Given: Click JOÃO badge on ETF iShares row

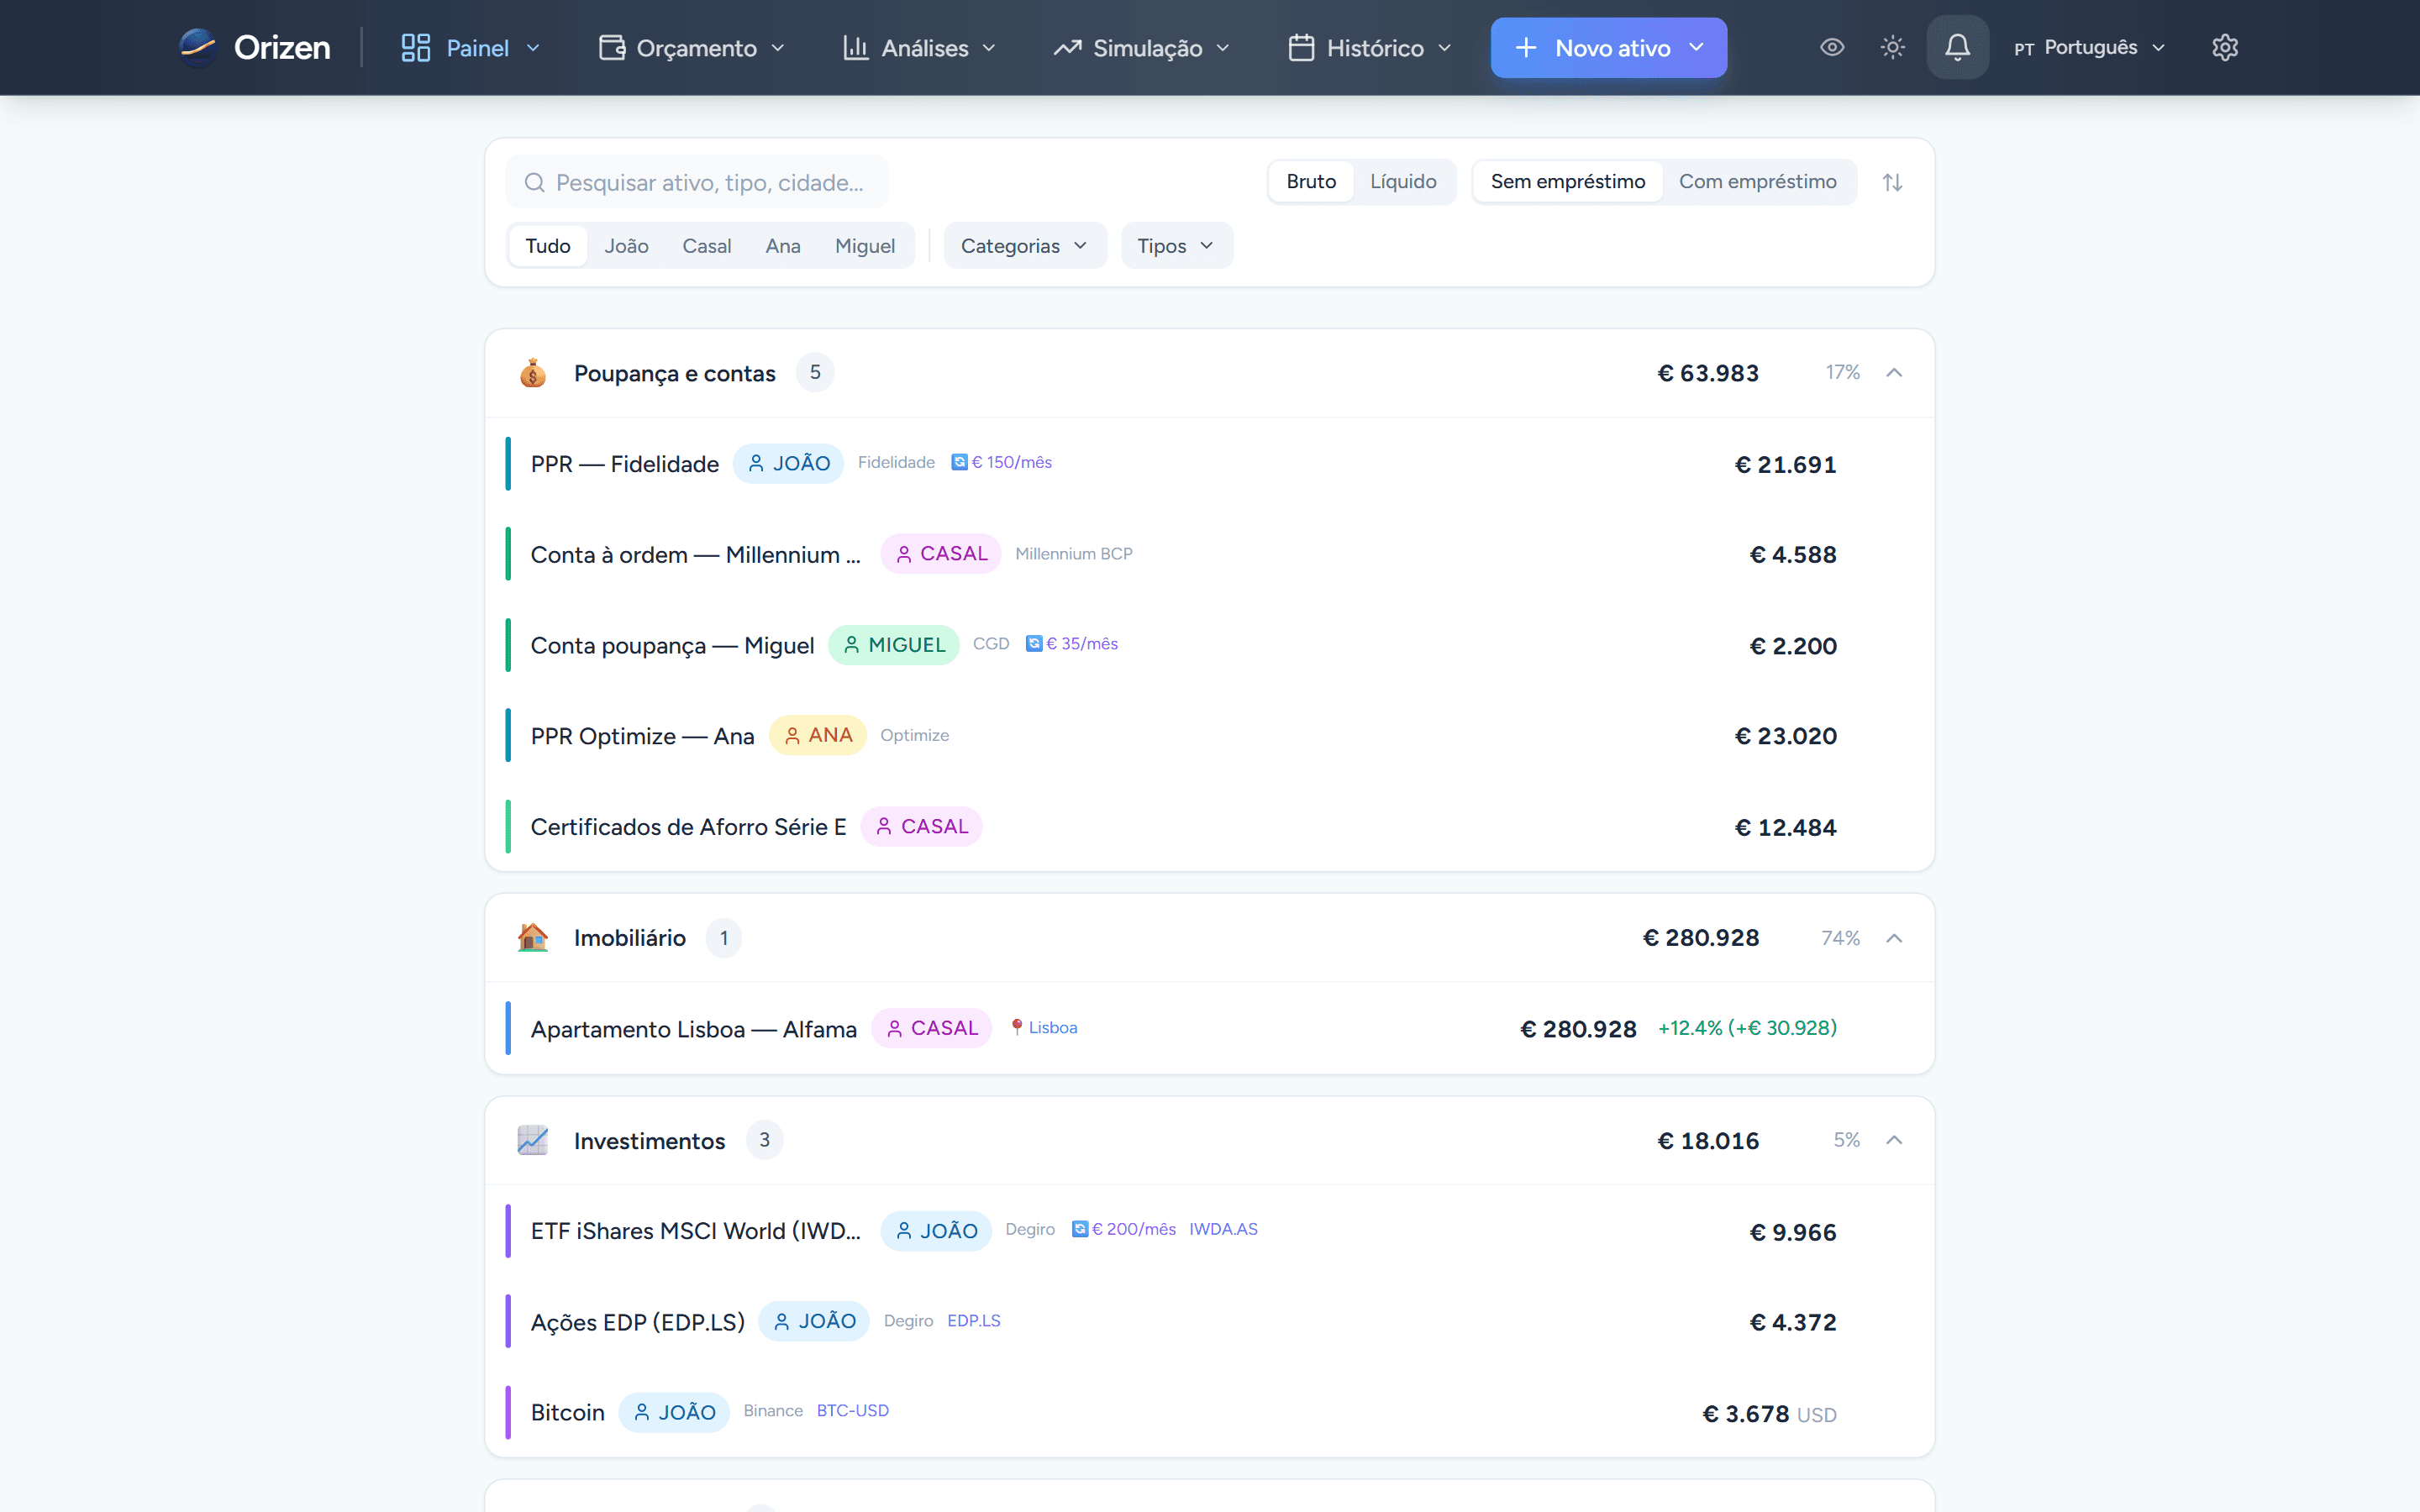Looking at the screenshot, I should click(936, 1231).
